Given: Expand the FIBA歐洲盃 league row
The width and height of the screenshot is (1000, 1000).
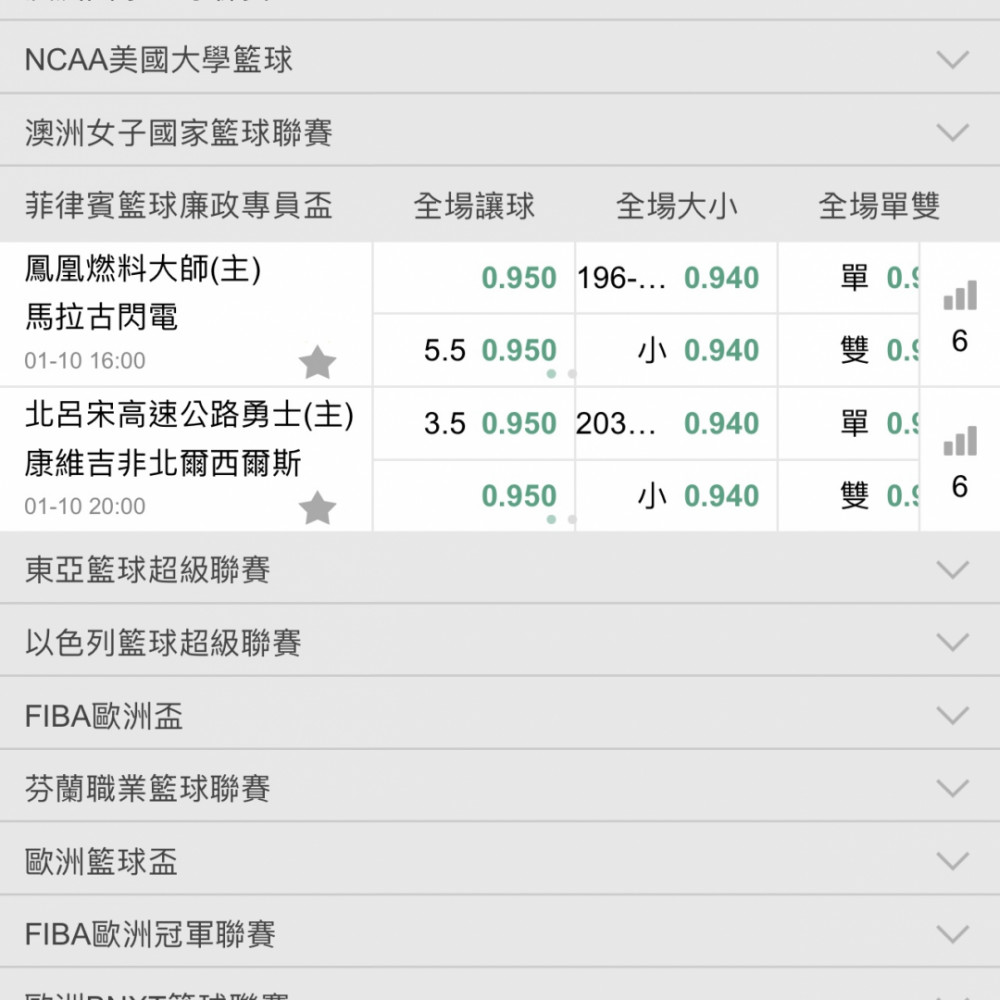Looking at the screenshot, I should click(x=500, y=715).
